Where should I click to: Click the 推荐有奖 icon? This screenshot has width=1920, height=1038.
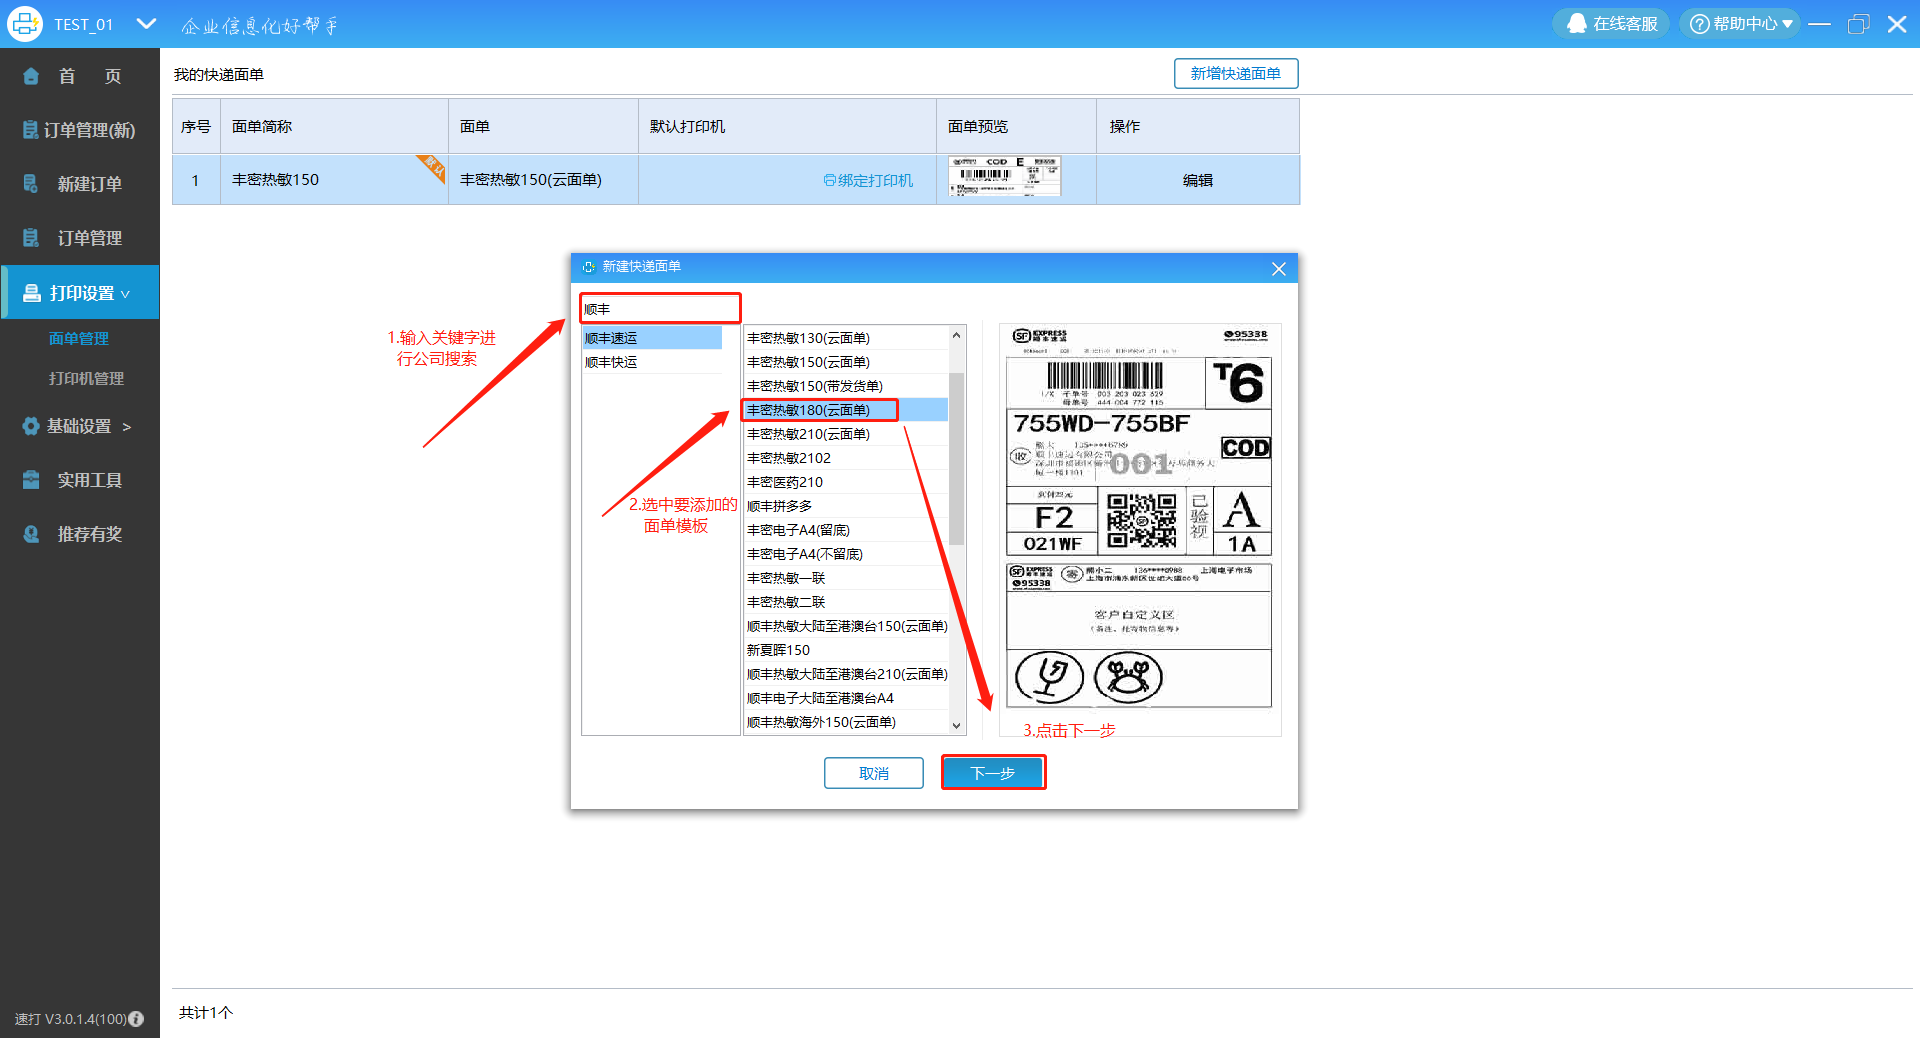pos(31,534)
